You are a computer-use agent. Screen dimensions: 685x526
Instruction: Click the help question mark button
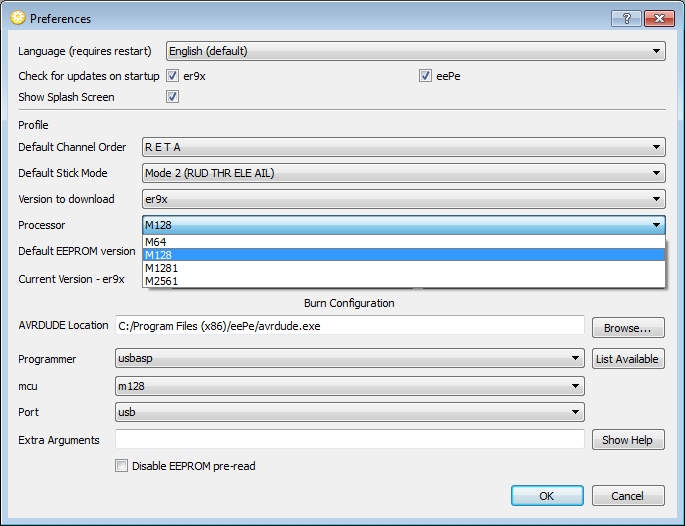pyautogui.click(x=626, y=18)
